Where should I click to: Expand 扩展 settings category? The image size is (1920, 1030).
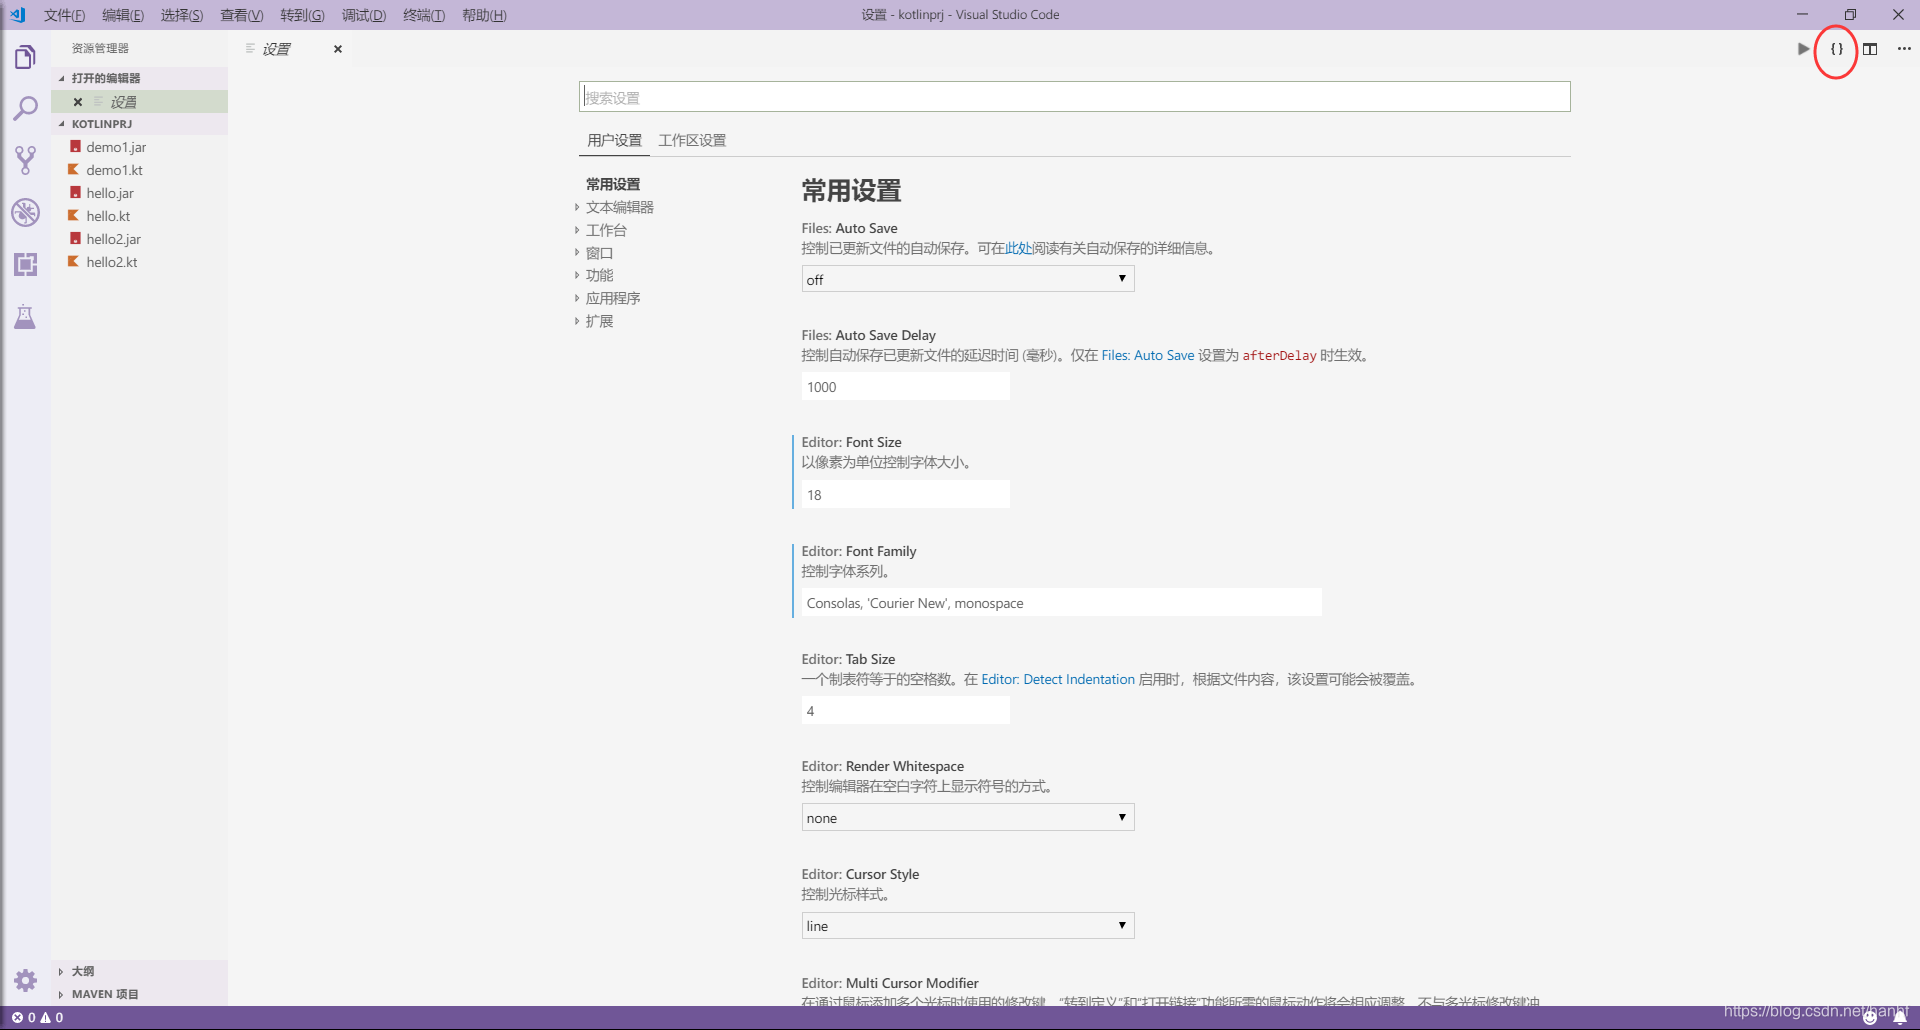tap(599, 321)
